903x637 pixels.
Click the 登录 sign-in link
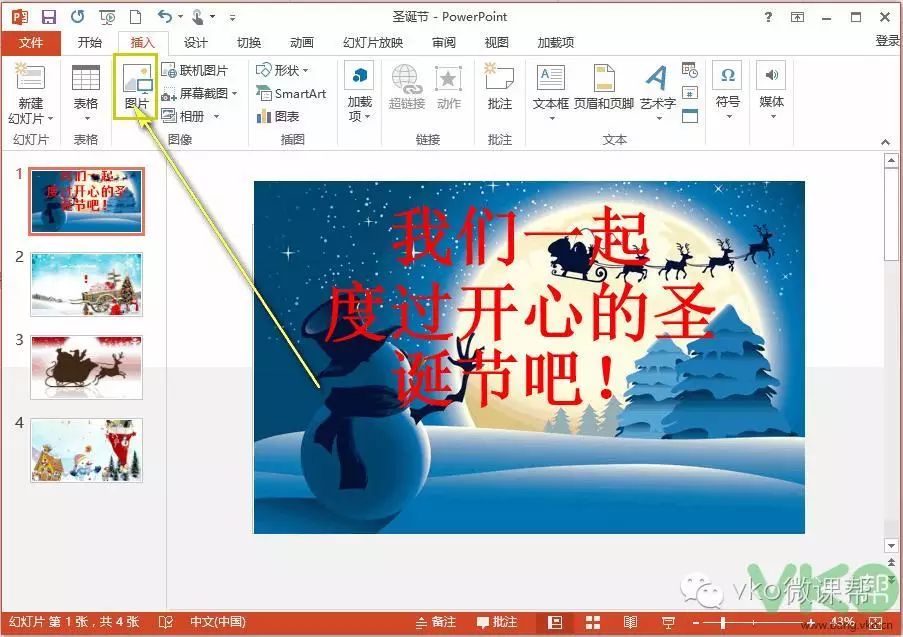pyautogui.click(x=887, y=41)
